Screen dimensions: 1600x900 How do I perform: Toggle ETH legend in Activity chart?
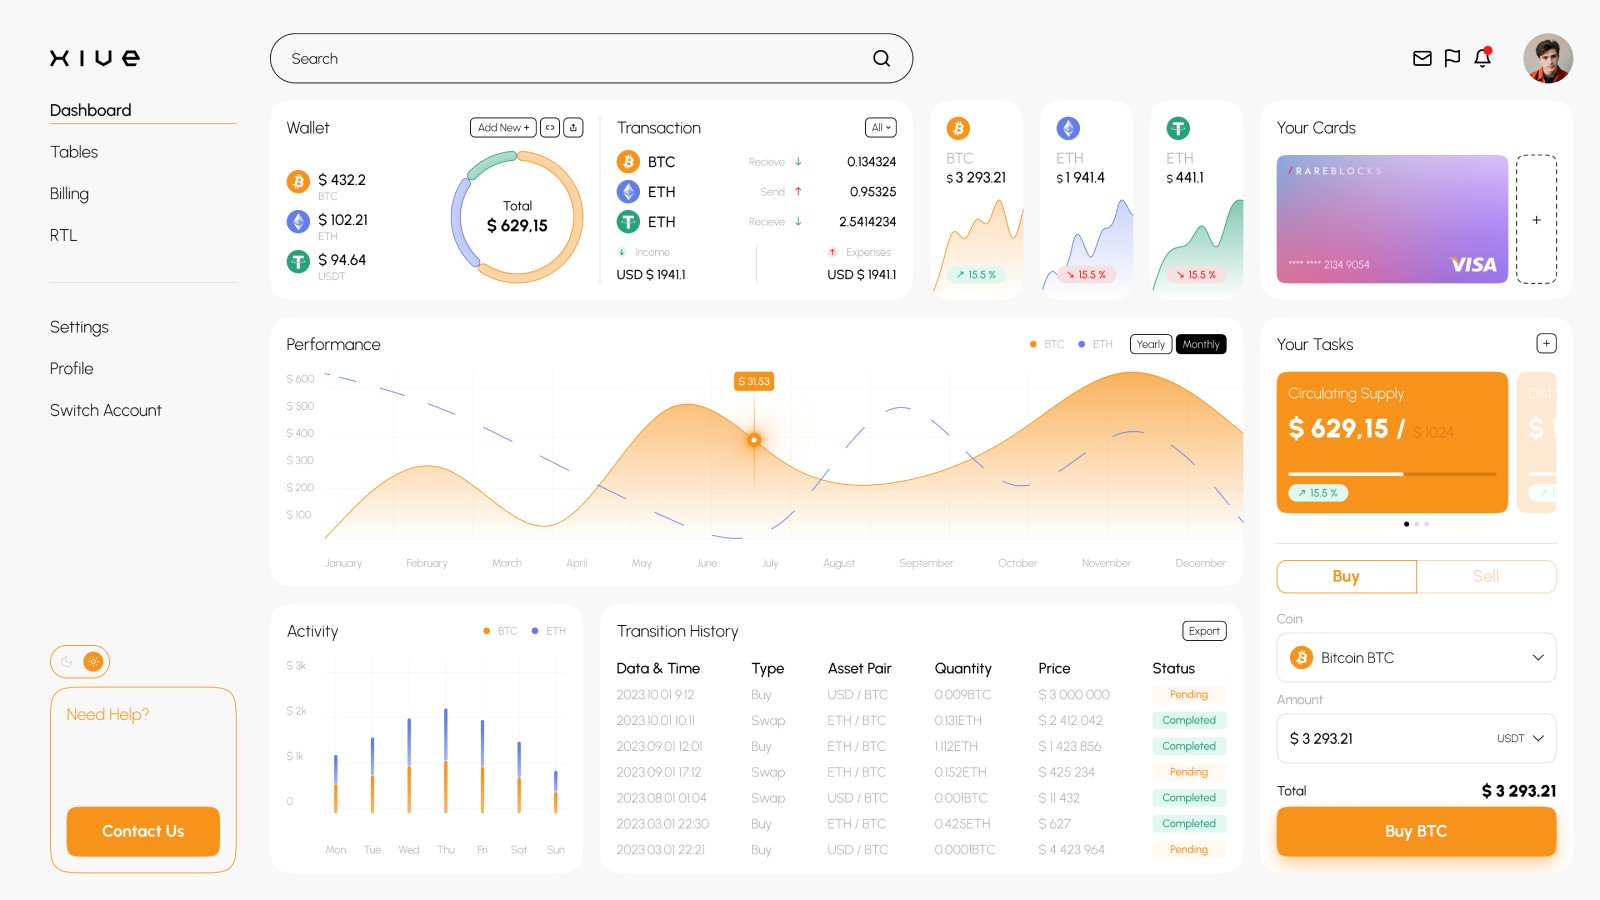(548, 631)
